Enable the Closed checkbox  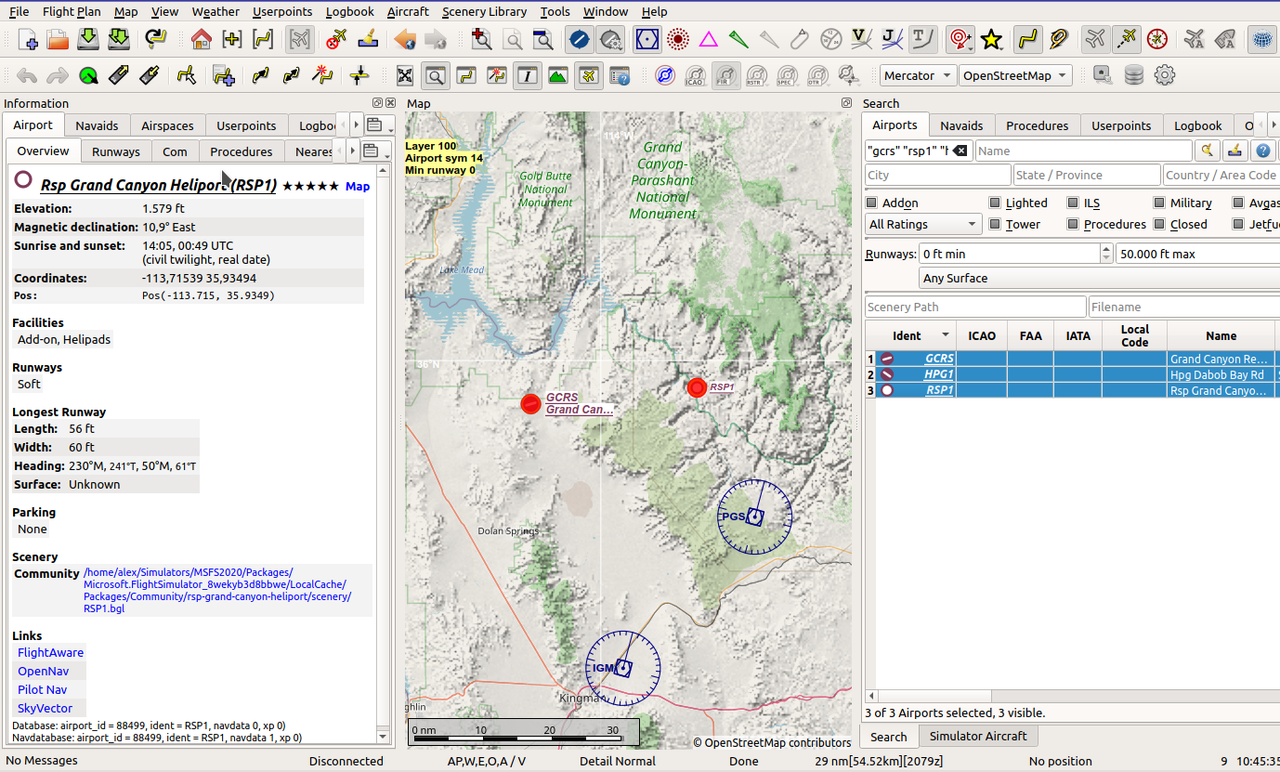tap(1160, 225)
